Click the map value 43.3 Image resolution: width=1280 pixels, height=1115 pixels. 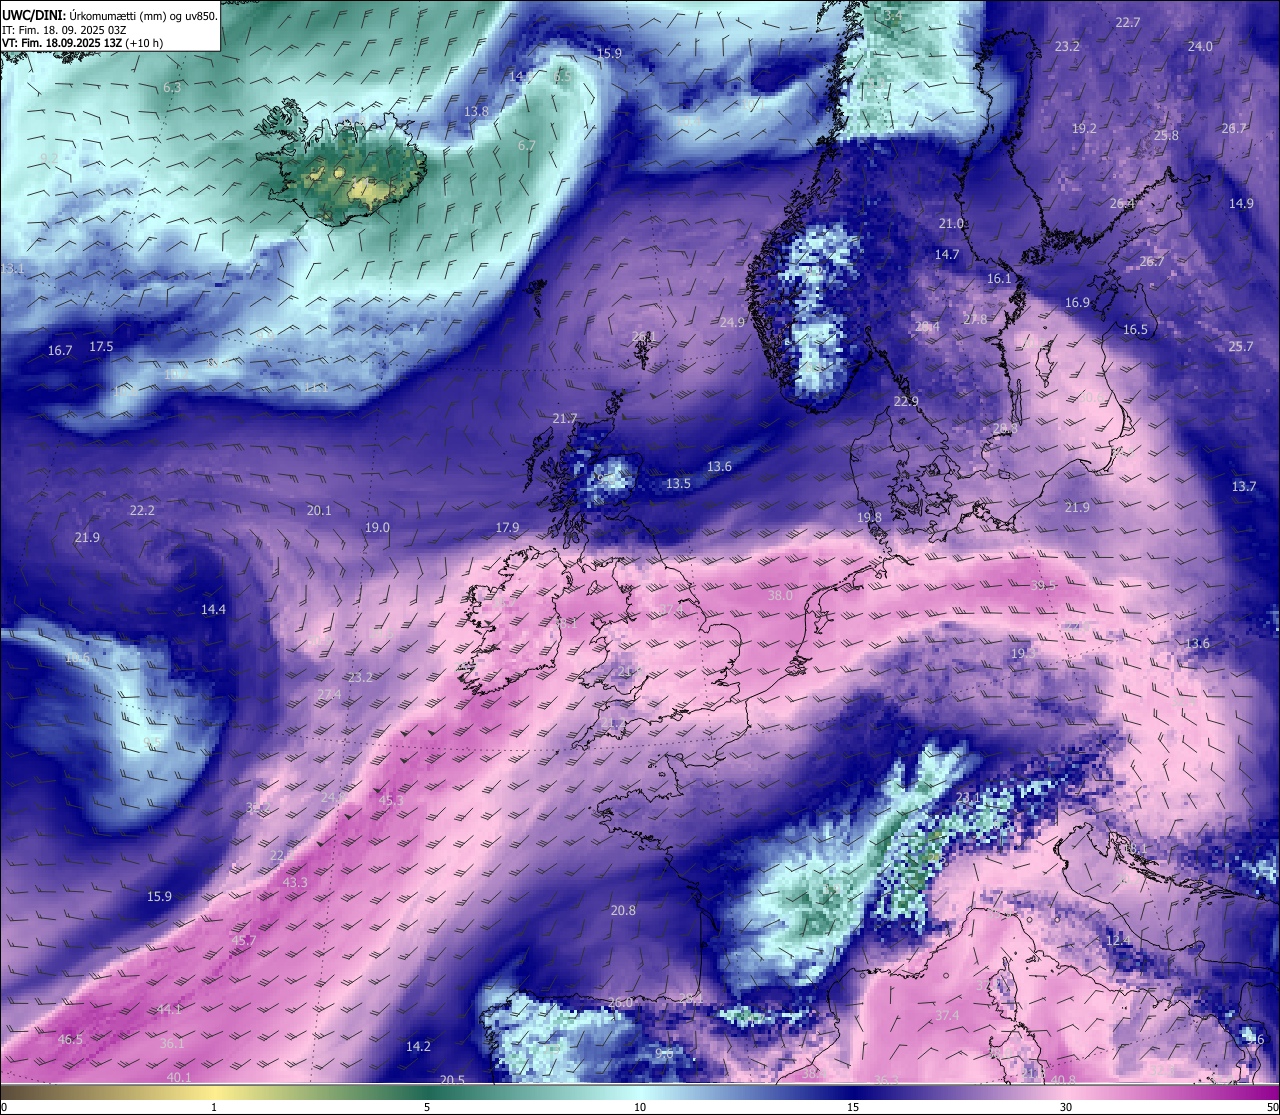[295, 882]
